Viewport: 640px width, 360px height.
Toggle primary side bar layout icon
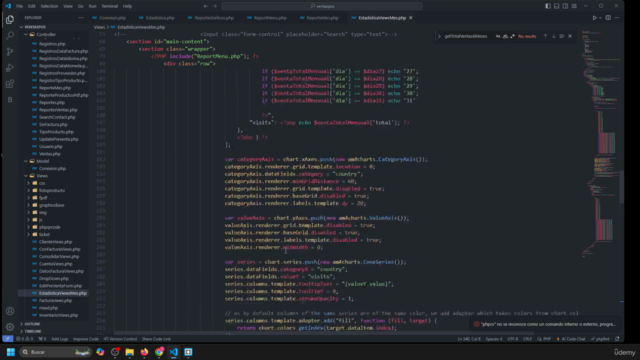pos(548,6)
